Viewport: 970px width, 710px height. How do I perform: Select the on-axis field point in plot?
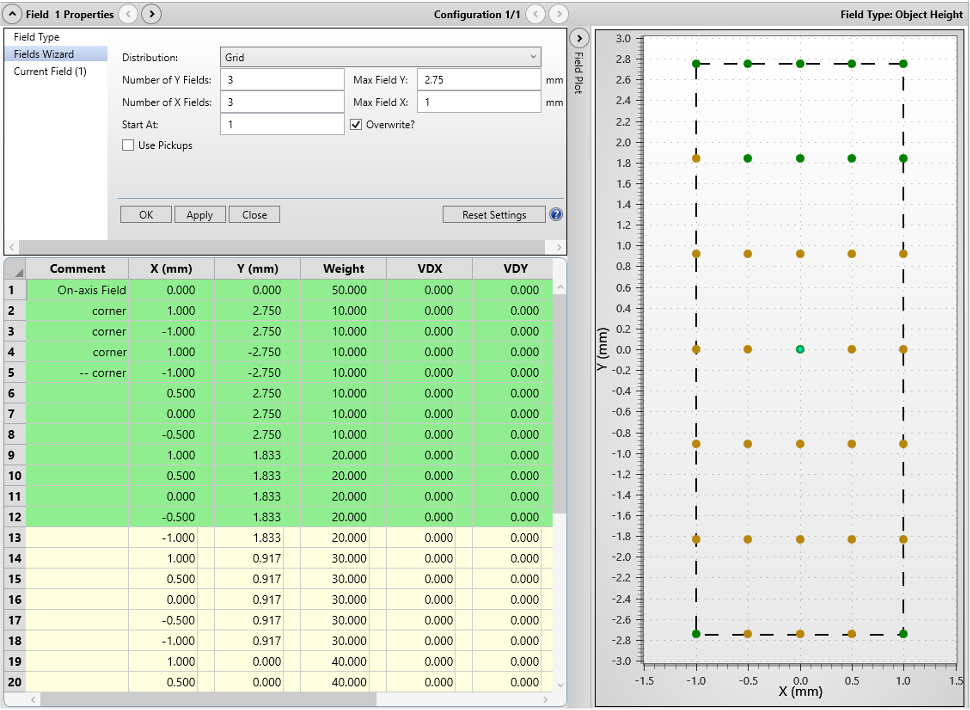pos(800,349)
